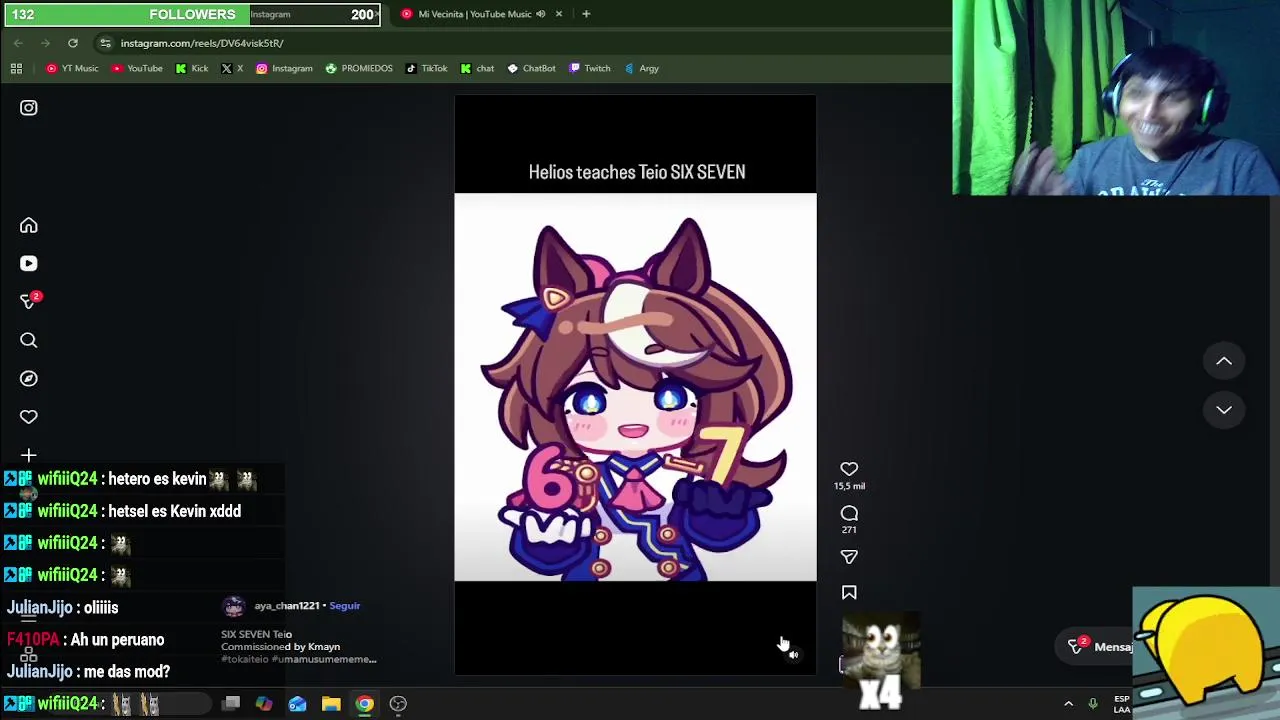This screenshot has width=1280, height=720.
Task: Pause the Helios teaches Teio reel video
Action: (x=635, y=386)
